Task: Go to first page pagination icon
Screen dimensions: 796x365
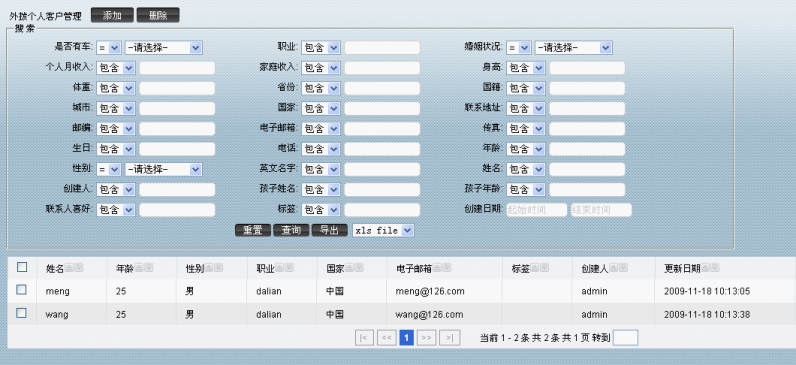Action: click(x=364, y=338)
